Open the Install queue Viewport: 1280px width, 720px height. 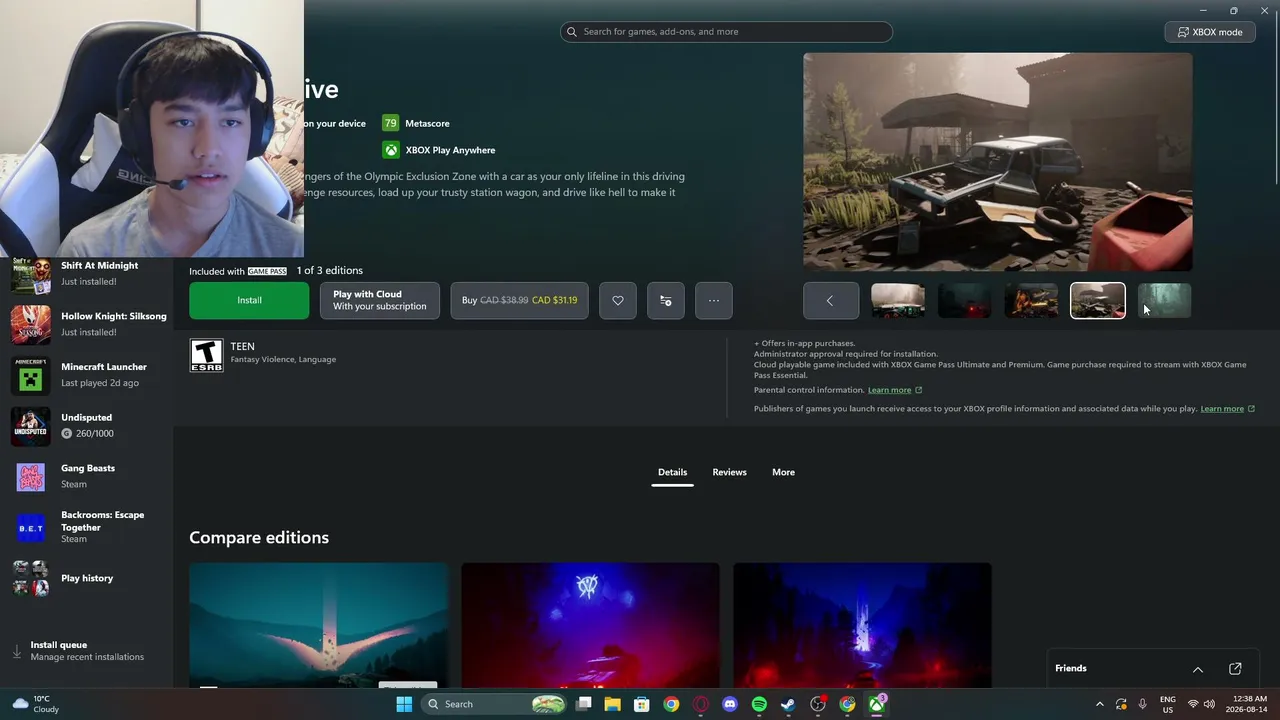pos(88,651)
